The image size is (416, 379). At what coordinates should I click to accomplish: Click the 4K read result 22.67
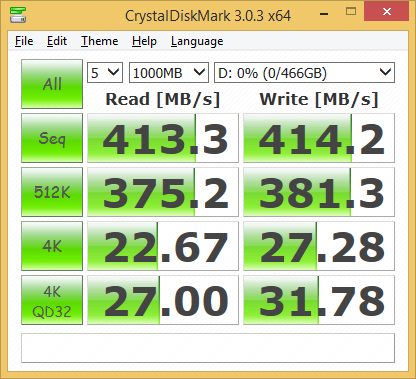[163, 246]
